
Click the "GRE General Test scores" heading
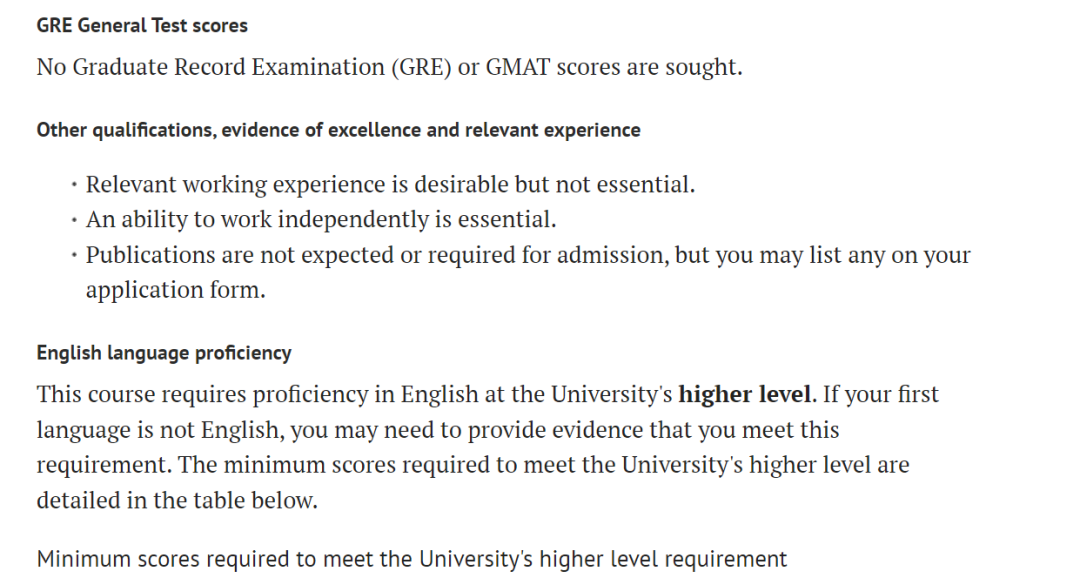pyautogui.click(x=142, y=26)
